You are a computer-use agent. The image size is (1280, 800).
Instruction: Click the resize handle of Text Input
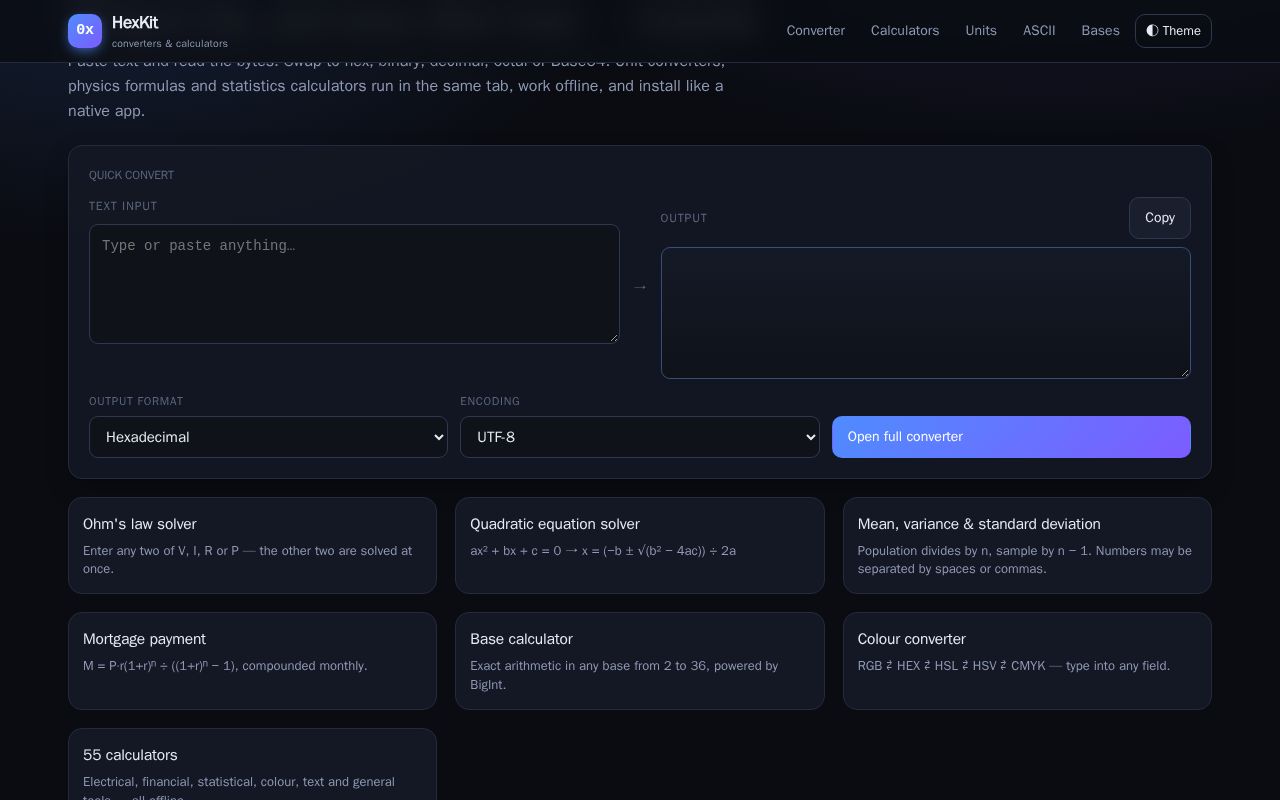click(613, 337)
